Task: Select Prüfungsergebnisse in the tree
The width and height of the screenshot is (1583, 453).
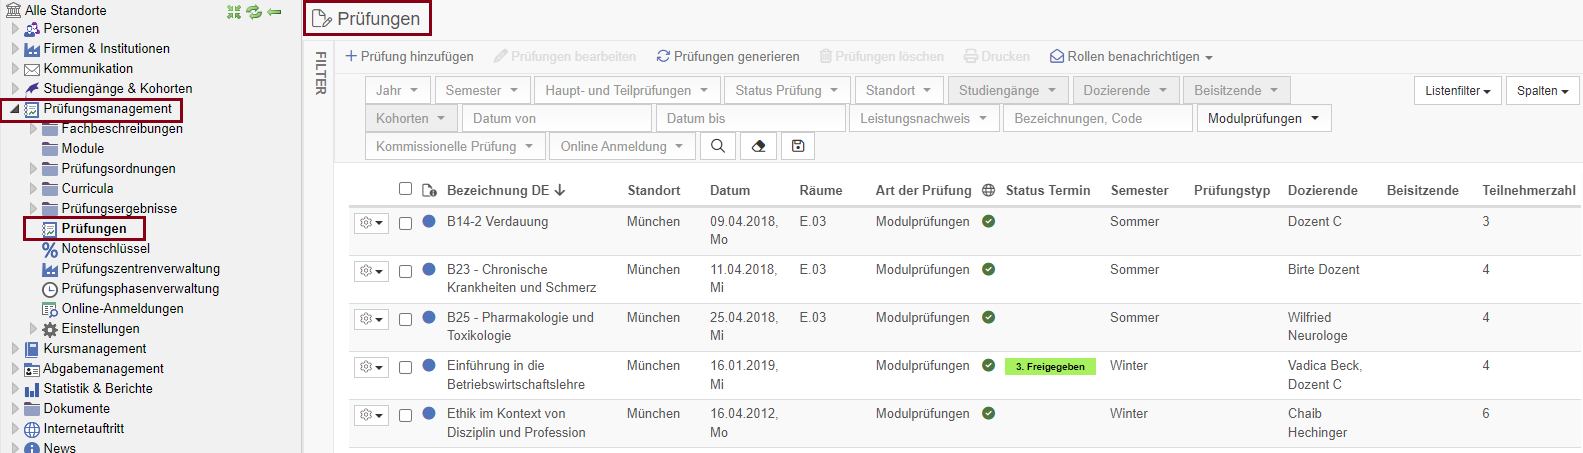Action: pos(119,208)
